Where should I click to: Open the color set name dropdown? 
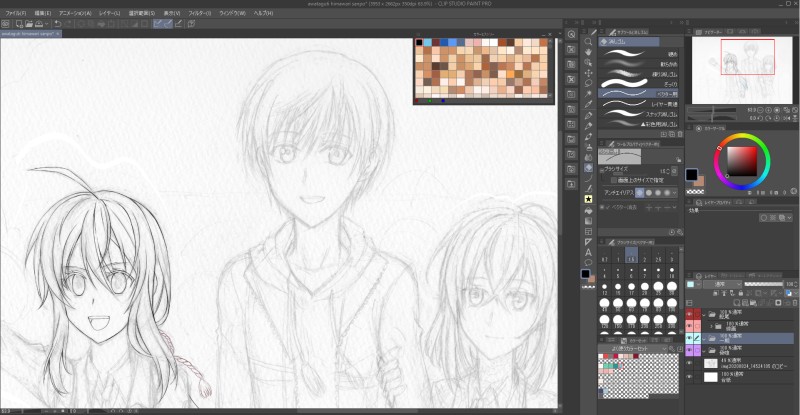[633, 349]
